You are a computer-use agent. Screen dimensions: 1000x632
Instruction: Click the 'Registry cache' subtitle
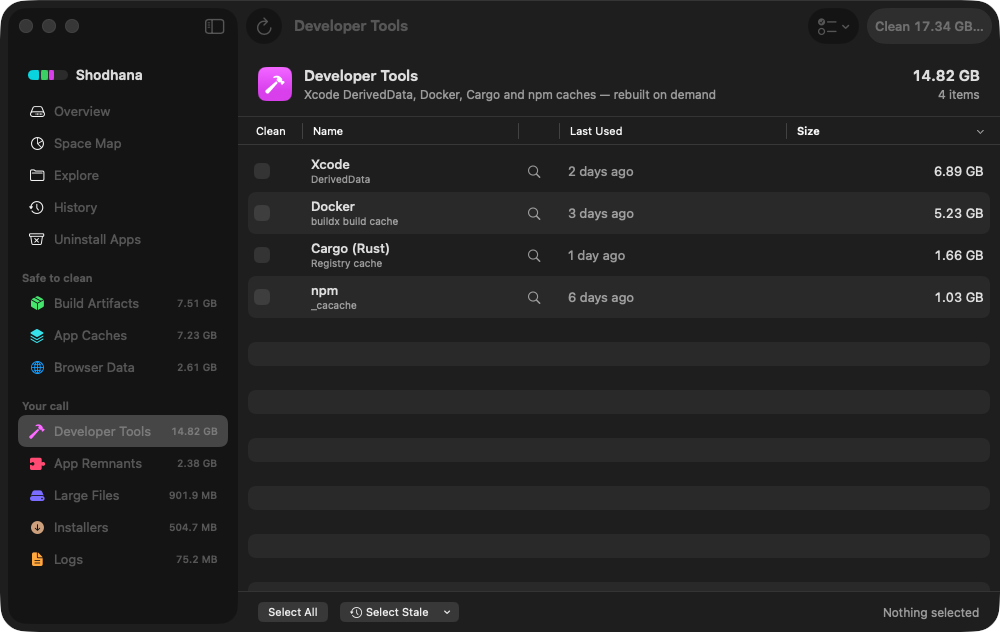(346, 263)
